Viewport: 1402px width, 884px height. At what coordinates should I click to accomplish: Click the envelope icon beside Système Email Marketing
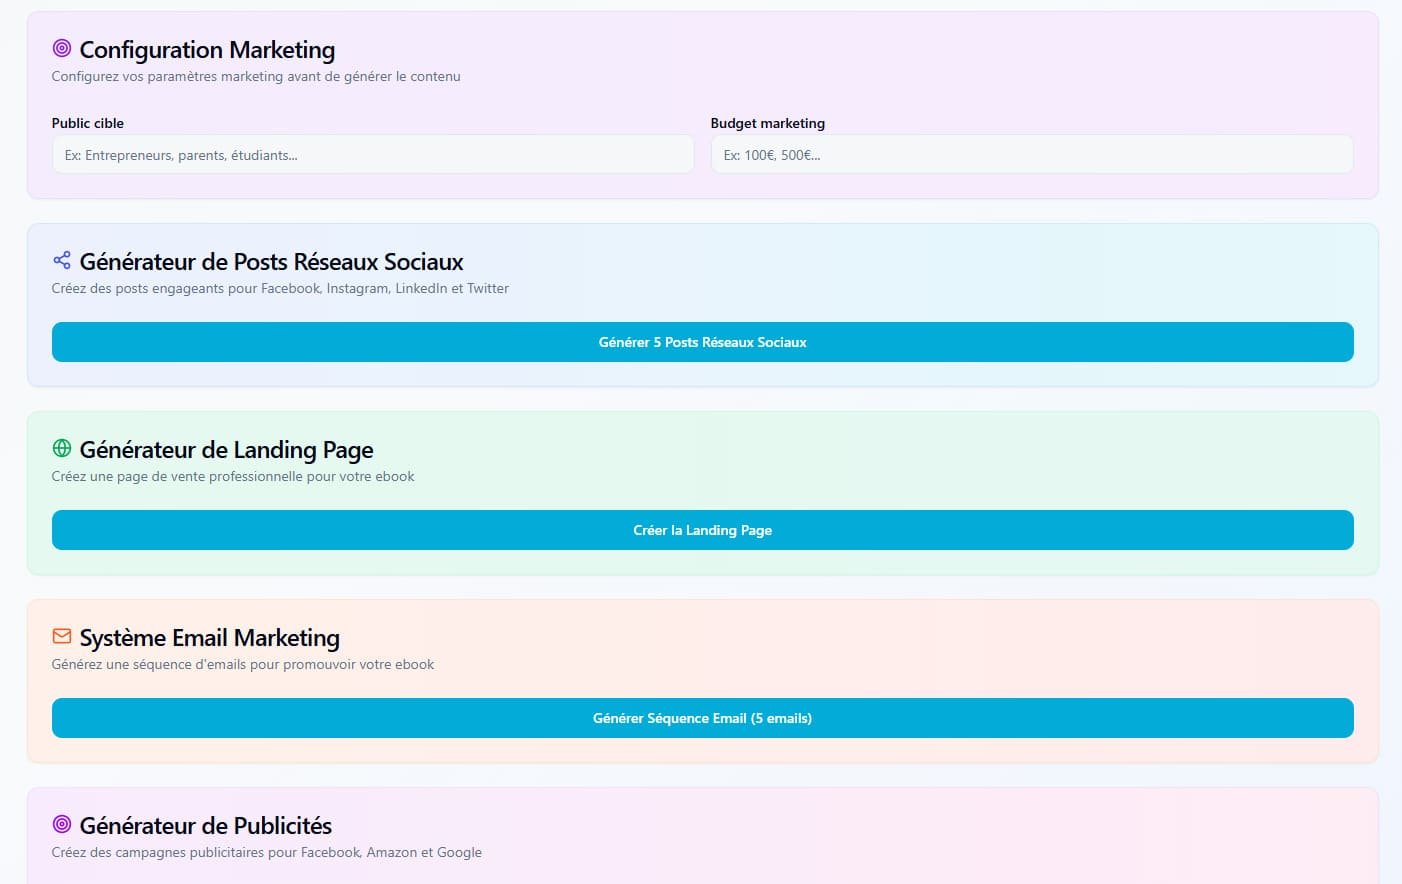pos(62,636)
